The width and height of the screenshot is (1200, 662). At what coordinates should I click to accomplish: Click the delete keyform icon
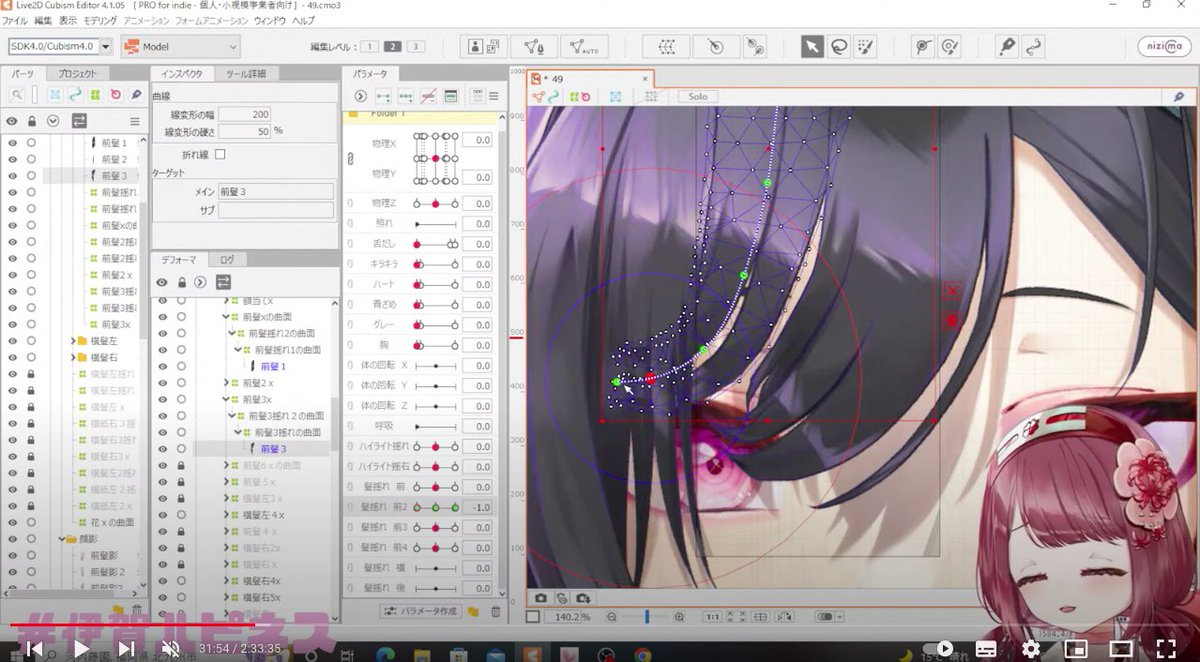click(x=428, y=96)
